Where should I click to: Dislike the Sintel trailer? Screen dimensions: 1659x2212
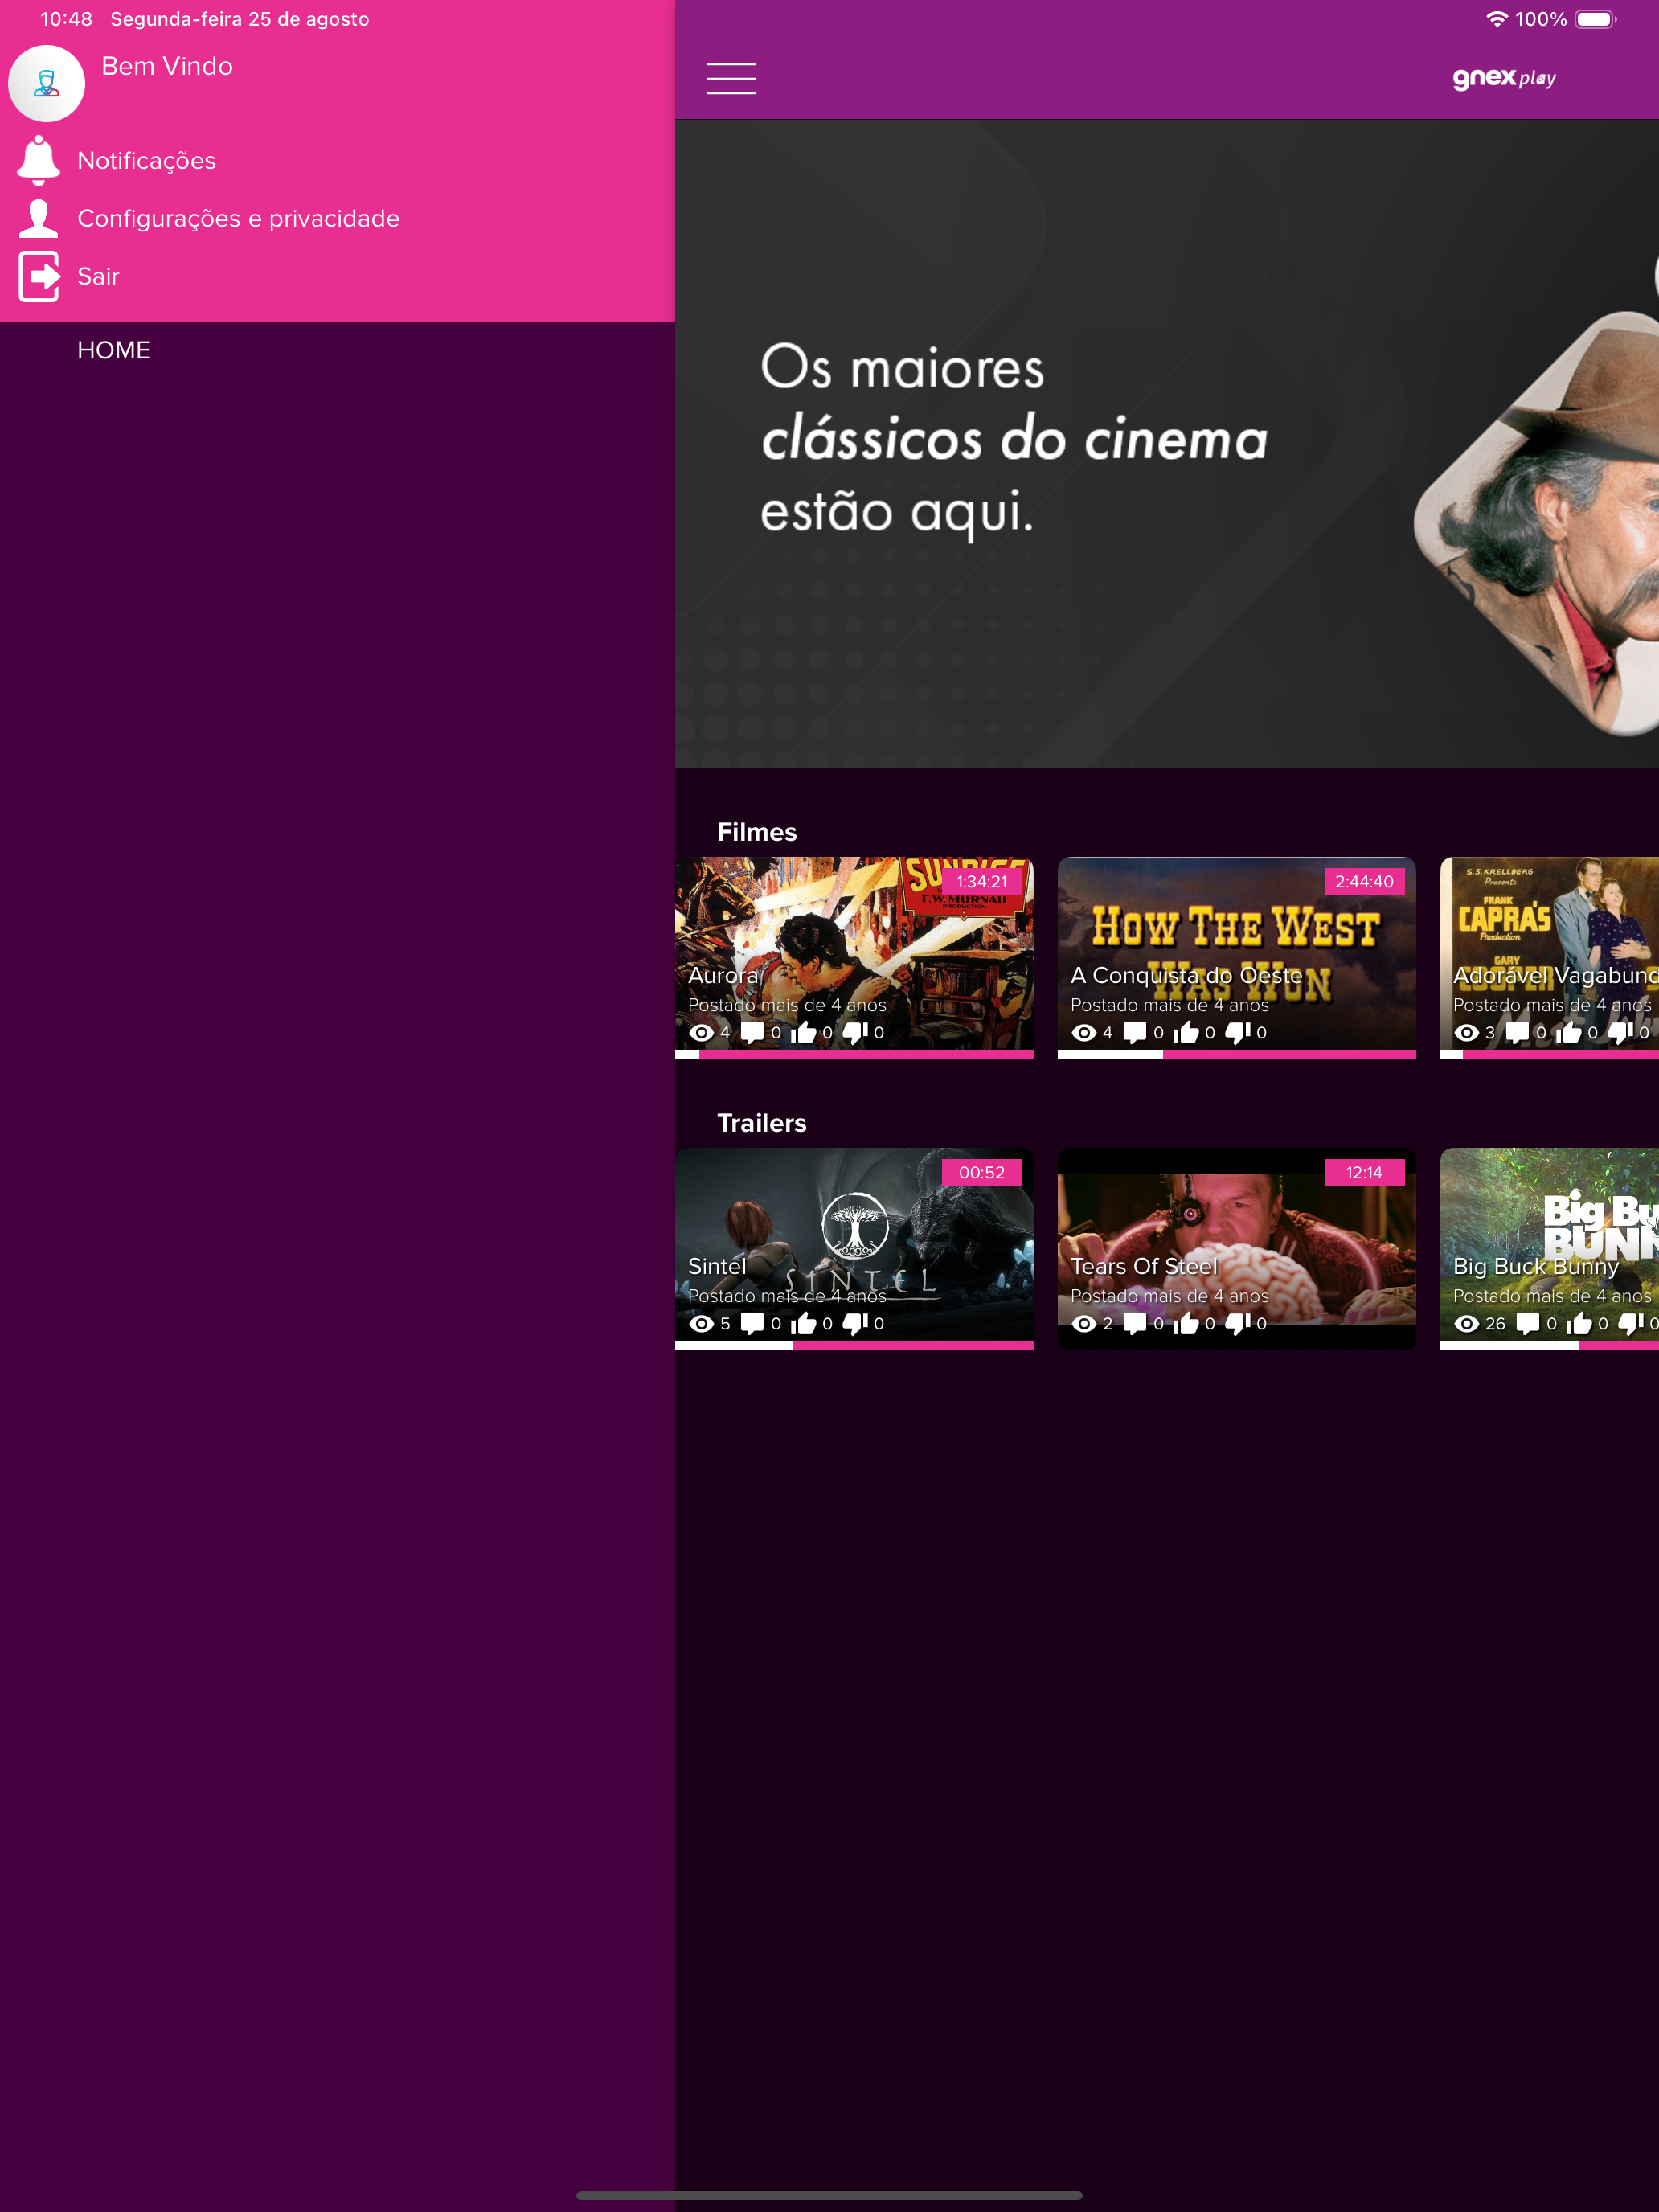tap(855, 1323)
